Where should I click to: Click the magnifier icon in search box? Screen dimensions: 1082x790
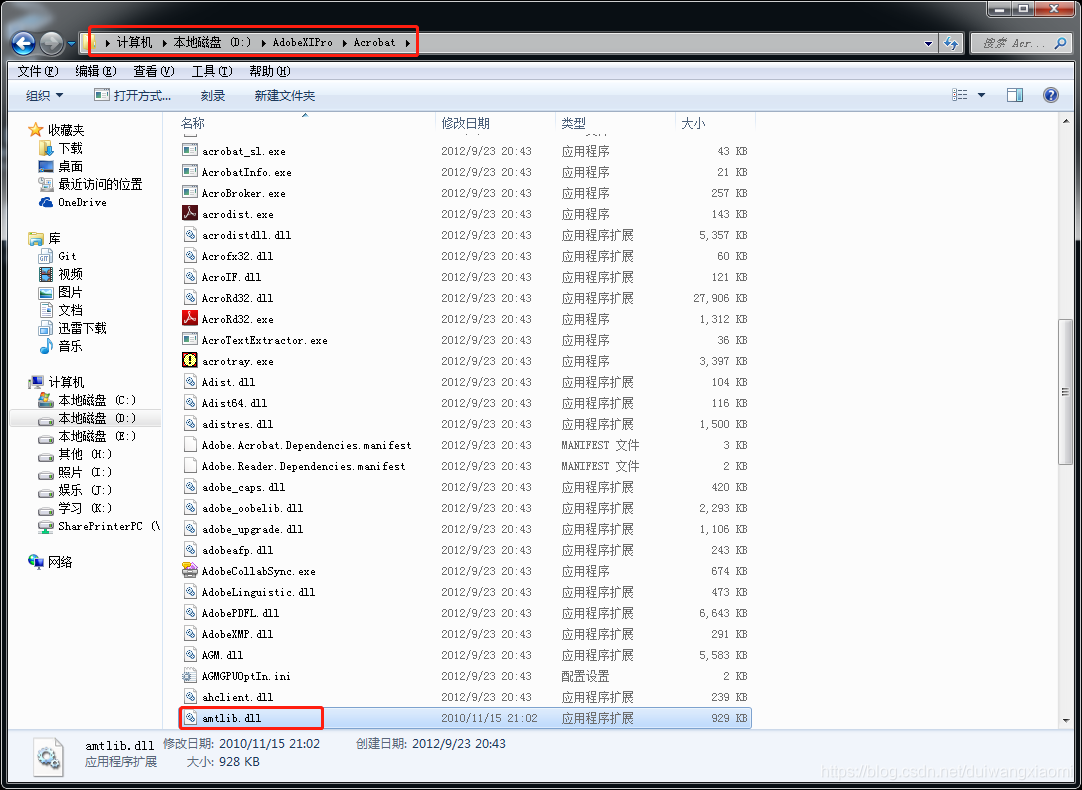tap(1060, 43)
